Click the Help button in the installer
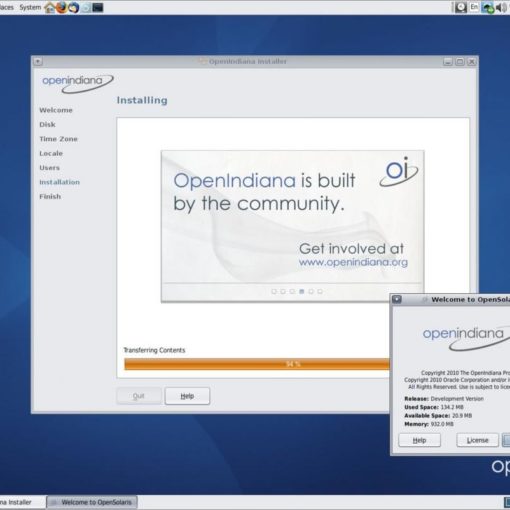This screenshot has height=510, width=510. pos(187,396)
